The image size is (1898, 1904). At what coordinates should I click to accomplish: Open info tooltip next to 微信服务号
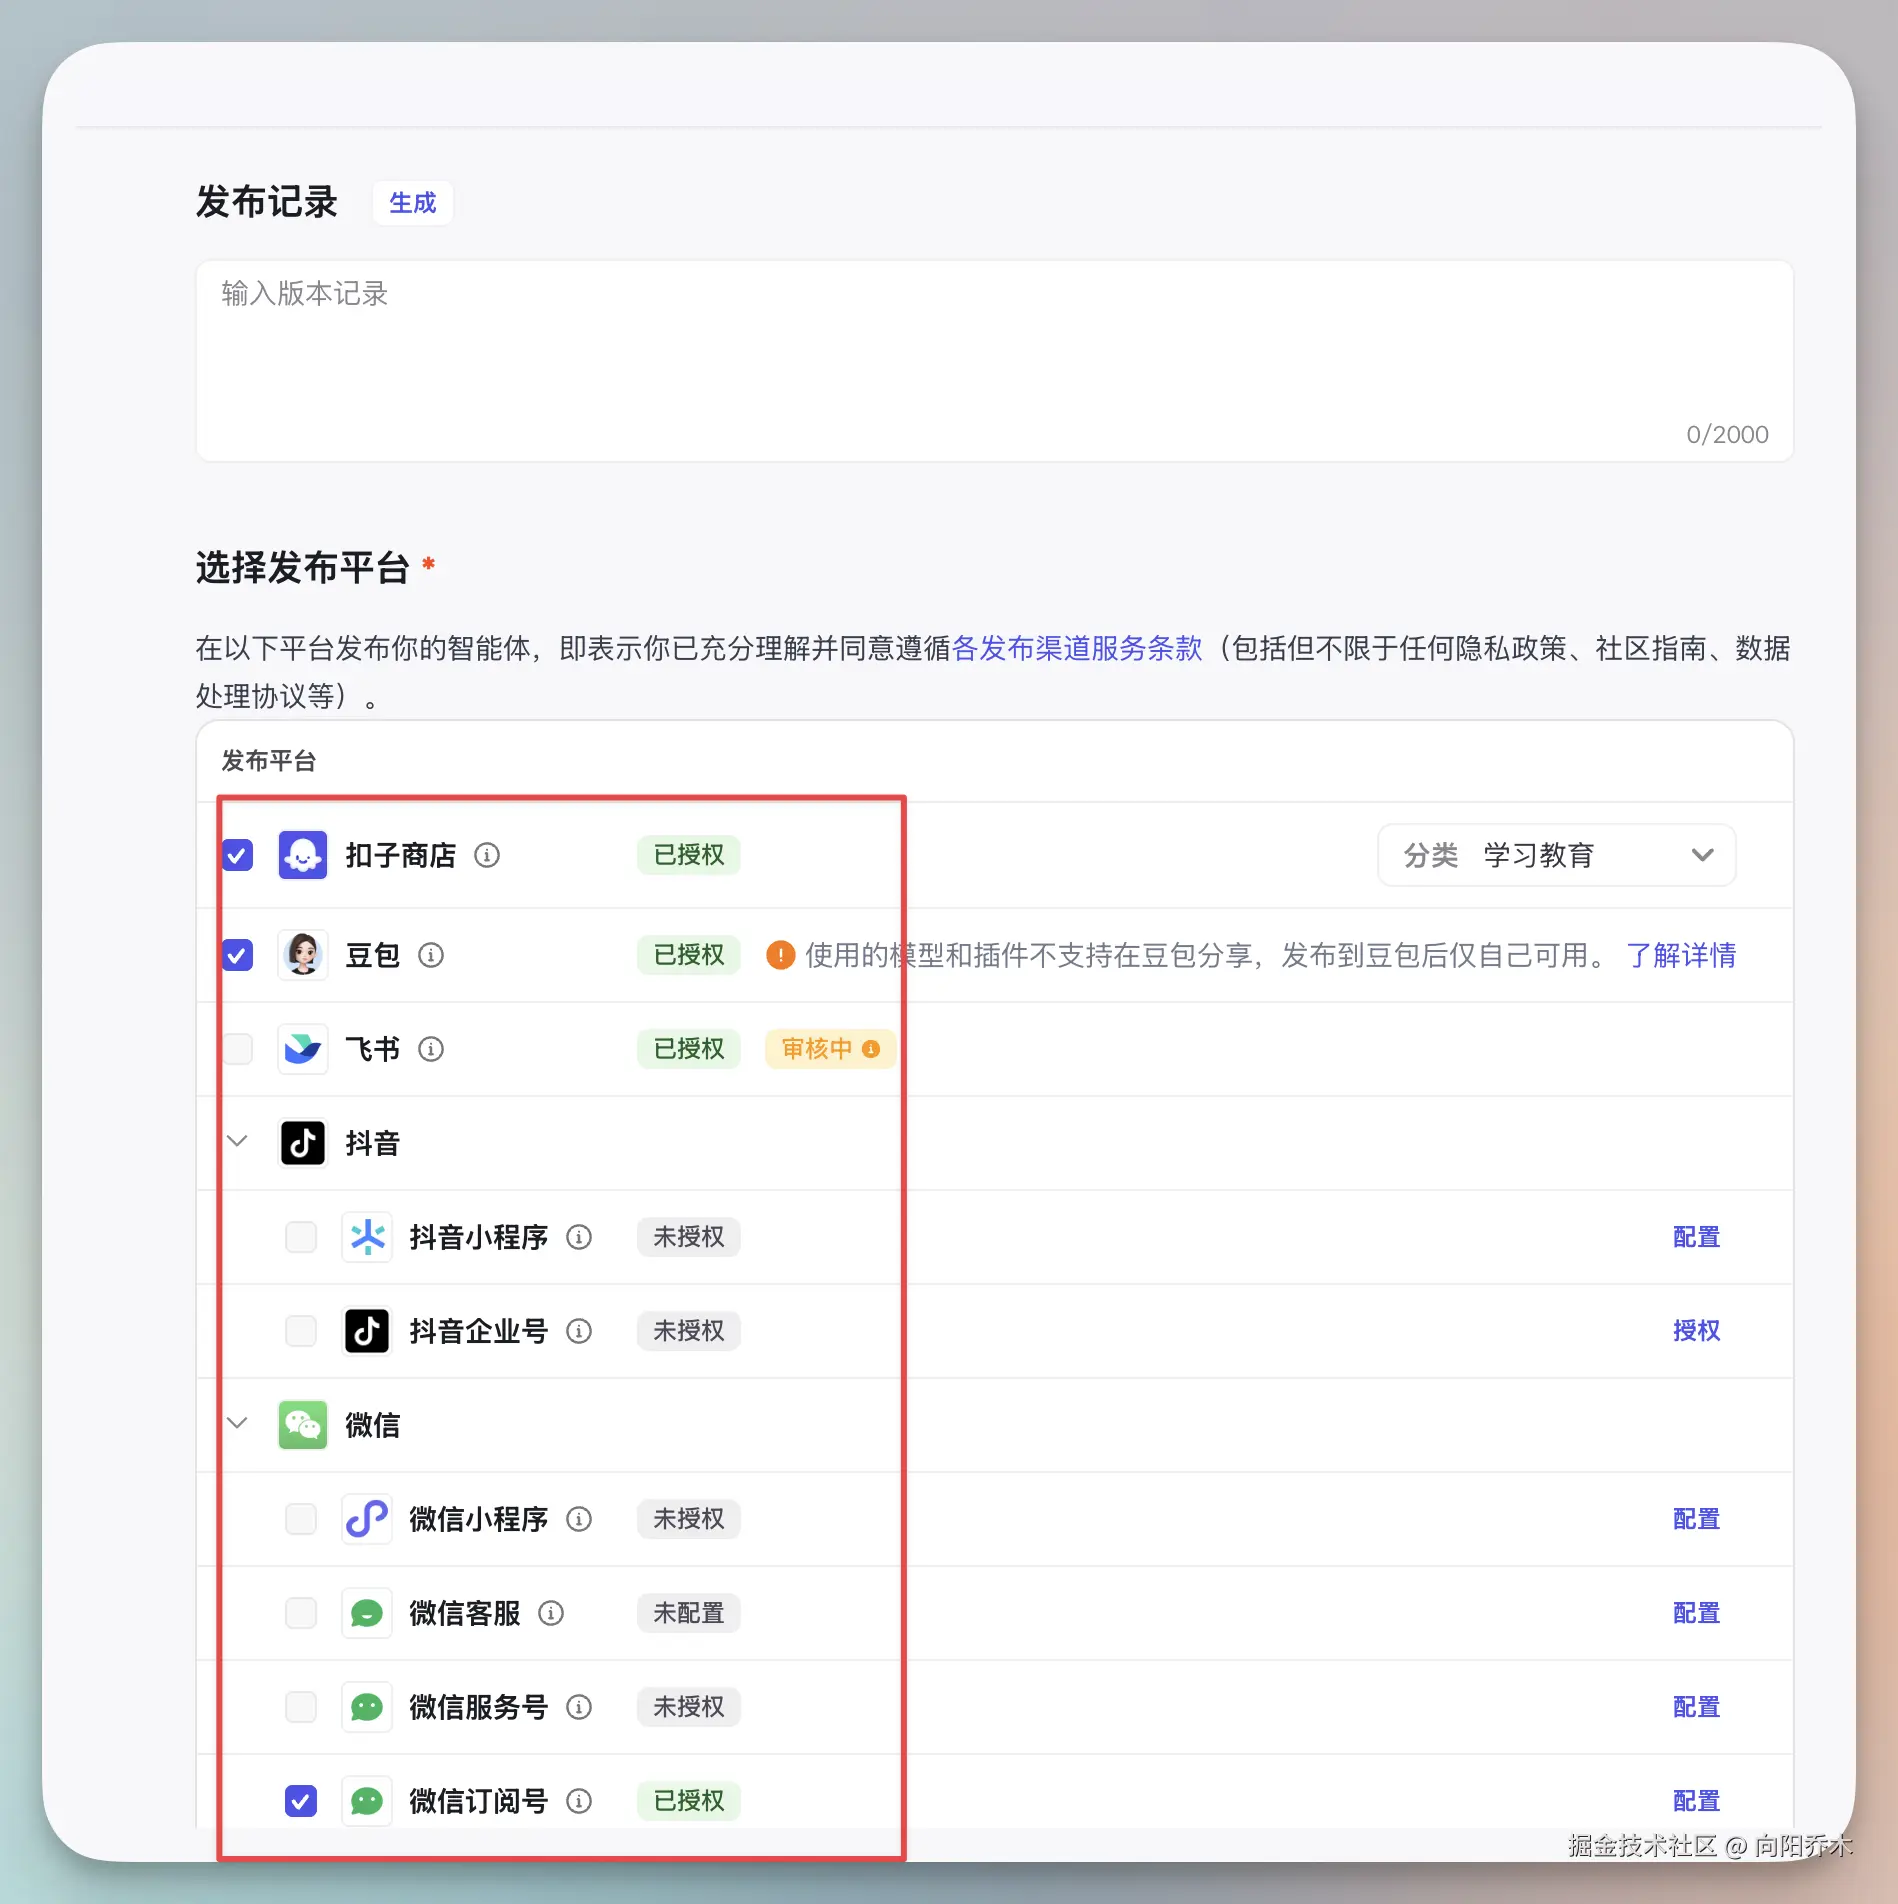(579, 1707)
